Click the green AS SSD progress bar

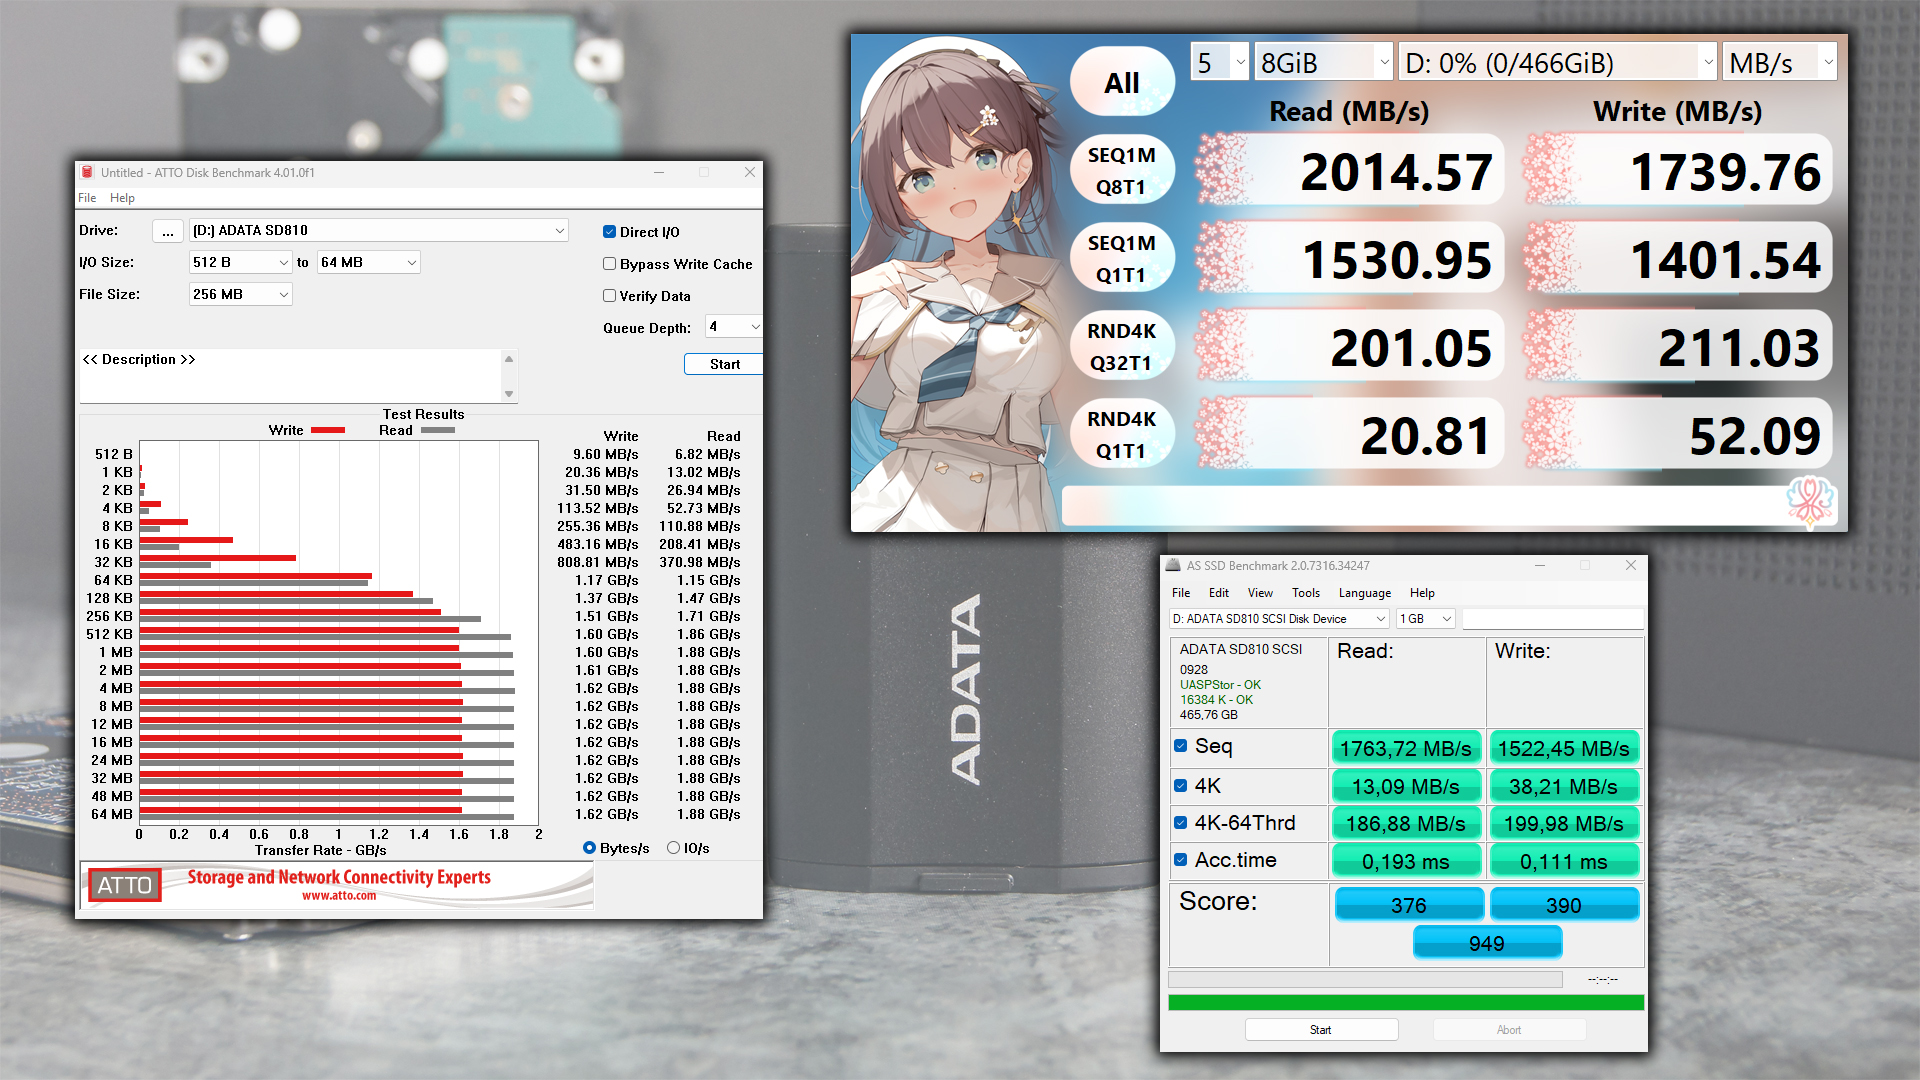[1405, 1002]
